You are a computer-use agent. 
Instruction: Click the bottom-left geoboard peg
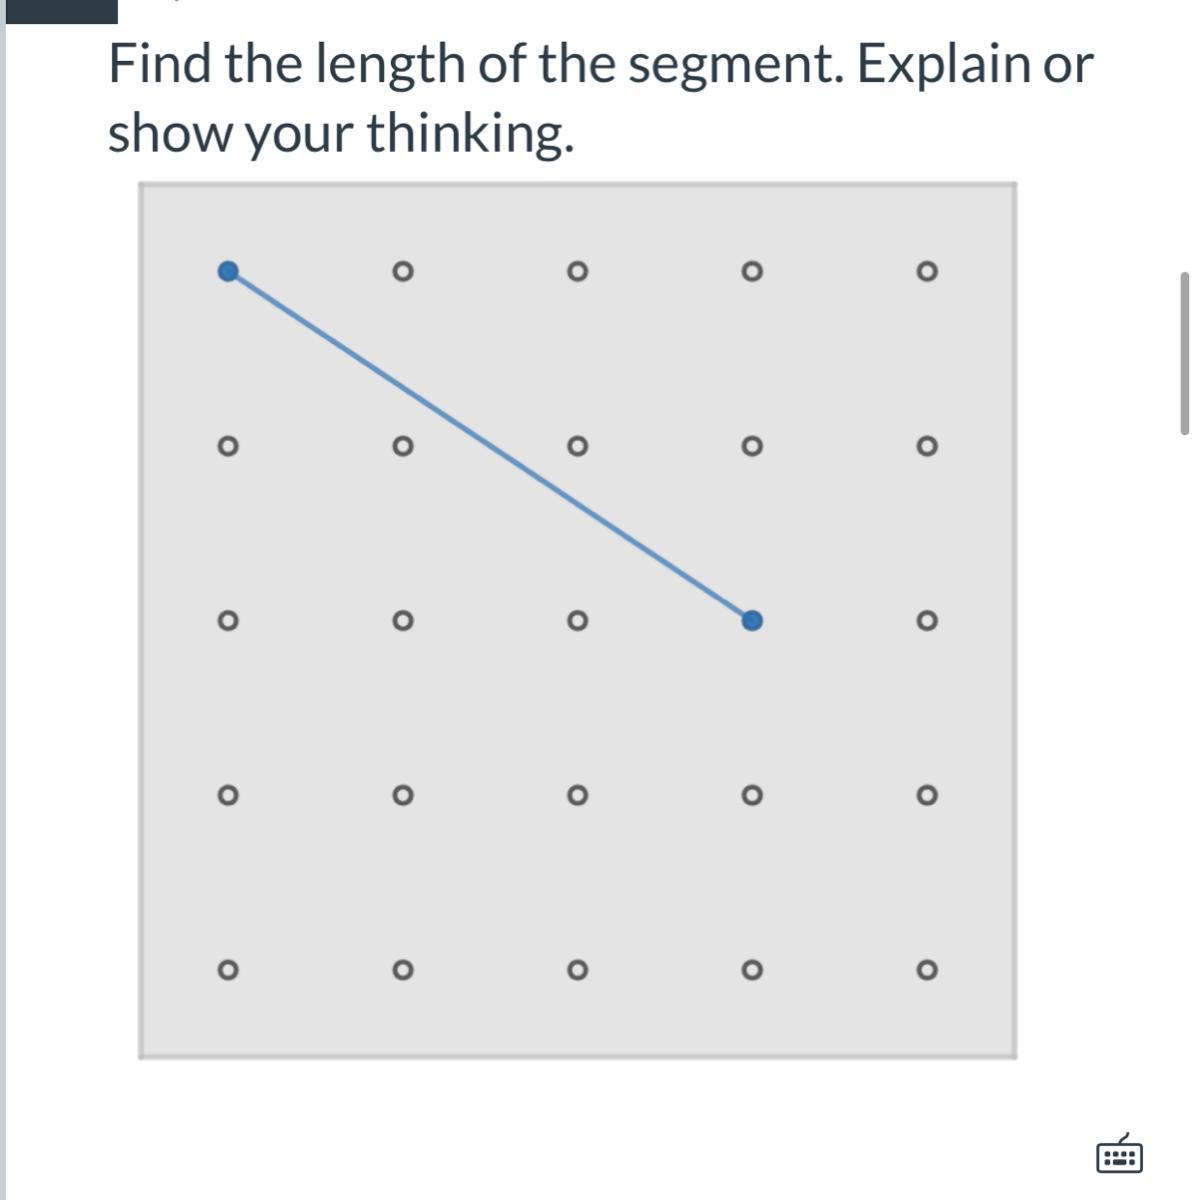click(228, 970)
